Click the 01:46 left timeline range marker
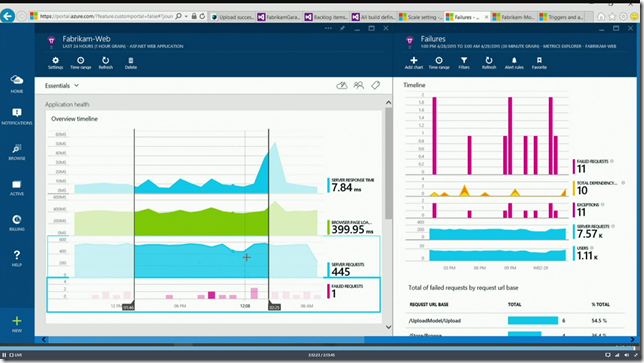This screenshot has width=644, height=363. [128, 307]
